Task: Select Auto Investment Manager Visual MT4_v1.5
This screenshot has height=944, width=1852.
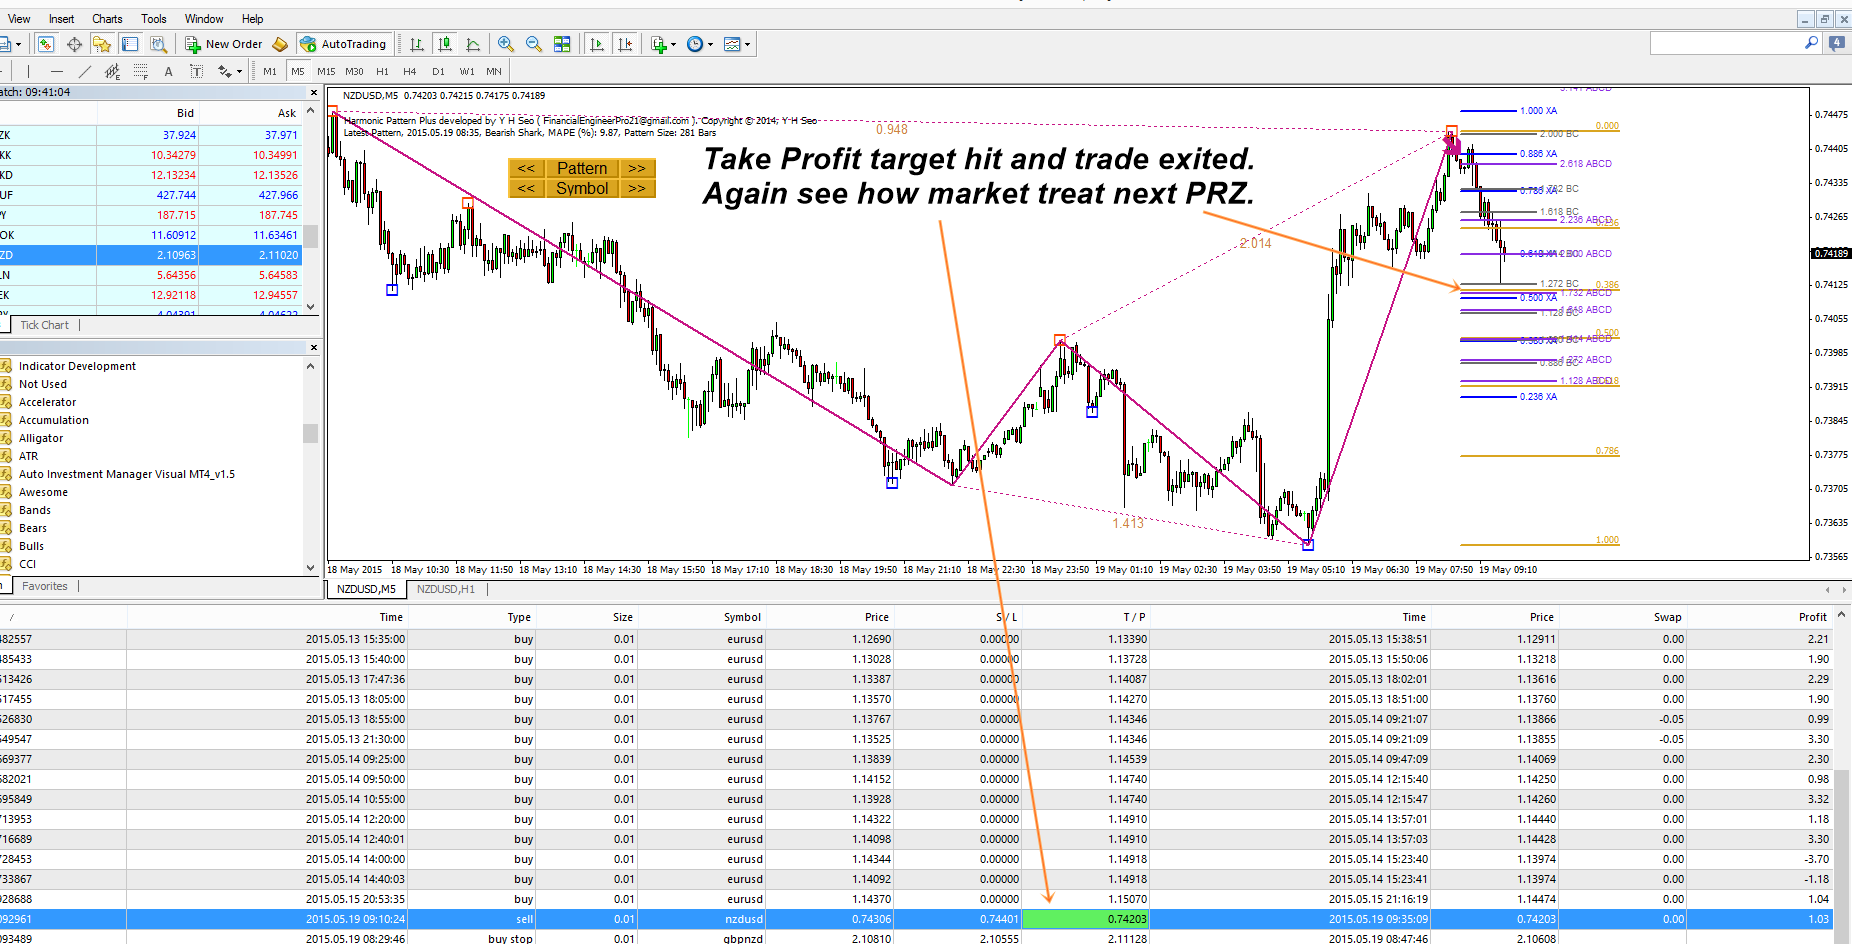Action: click(127, 474)
